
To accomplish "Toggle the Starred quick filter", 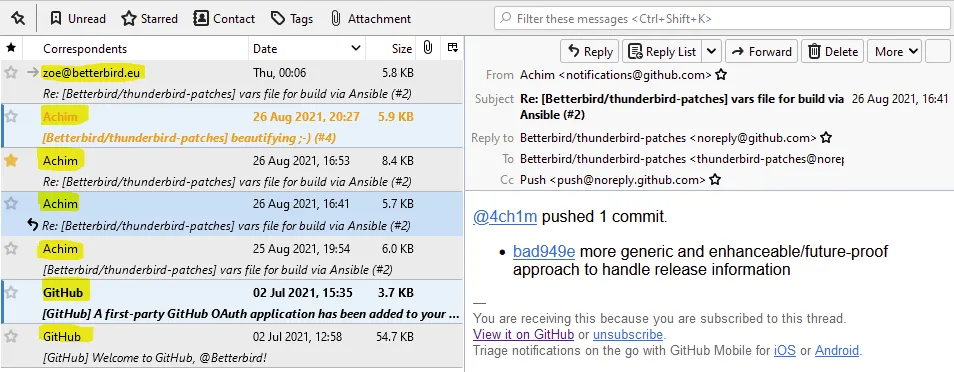I will pos(149,19).
